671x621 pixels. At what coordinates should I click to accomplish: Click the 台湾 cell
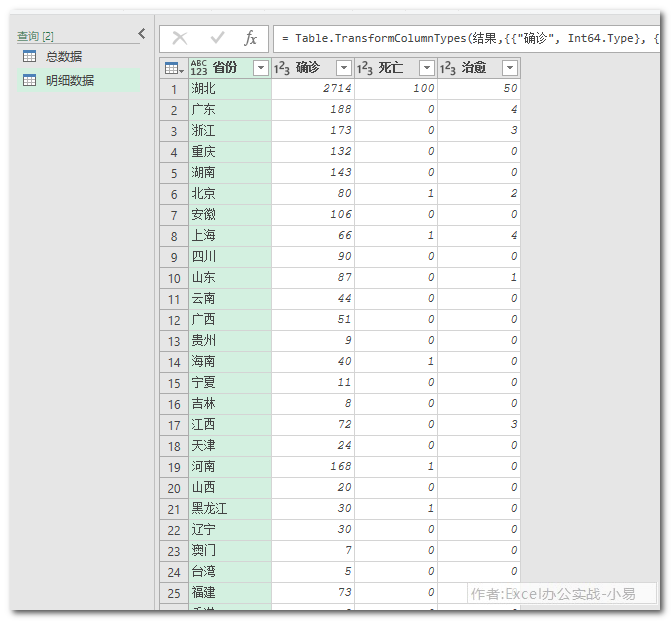tap(230, 571)
